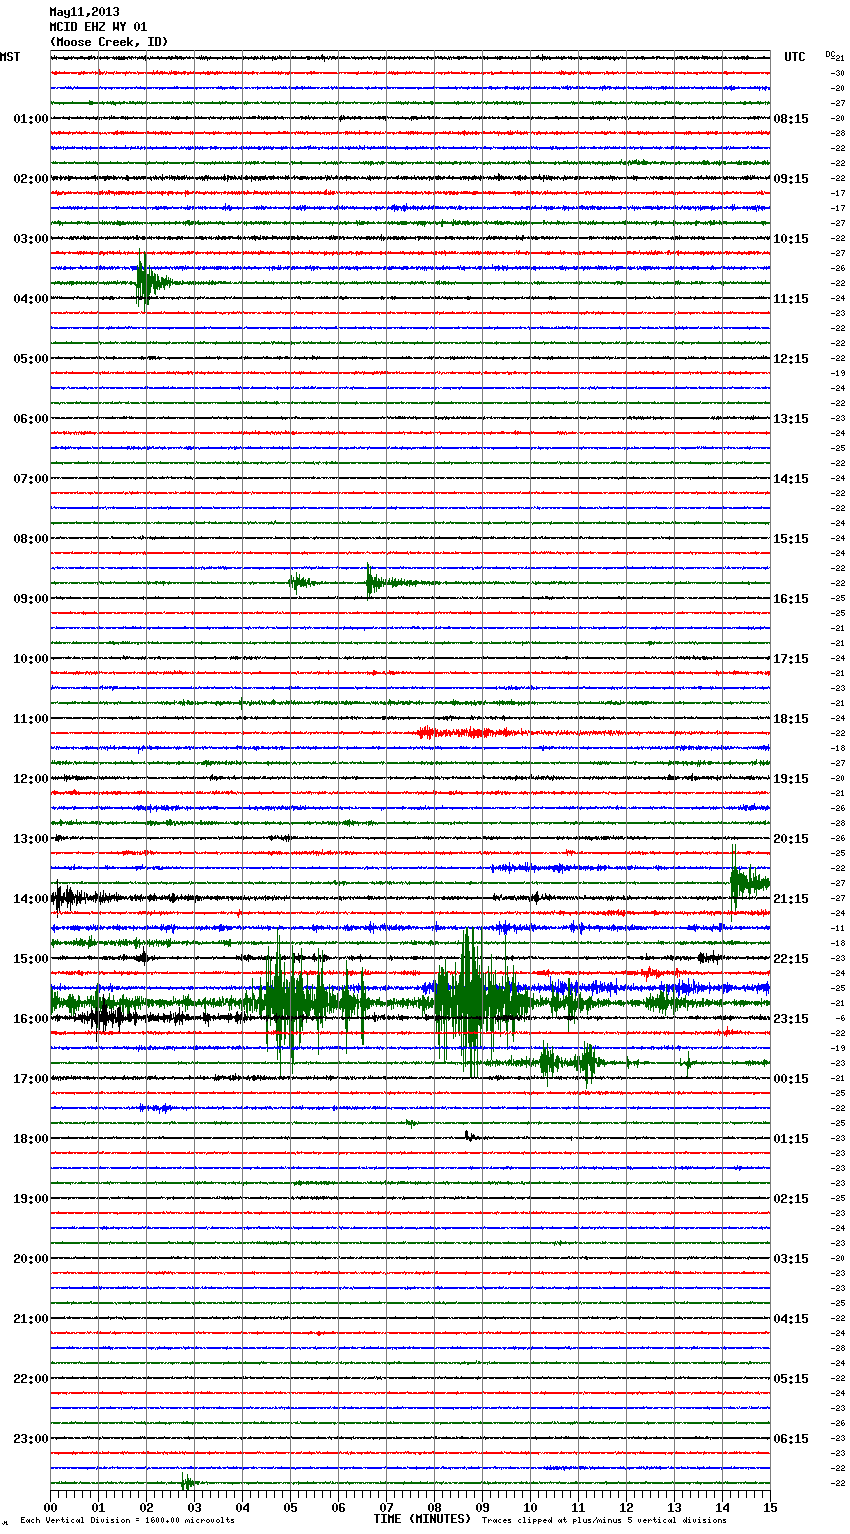Screen dimensions: 850x1534
Task: Click the 04:15 UTC time label
Action: pyautogui.click(x=791, y=1319)
